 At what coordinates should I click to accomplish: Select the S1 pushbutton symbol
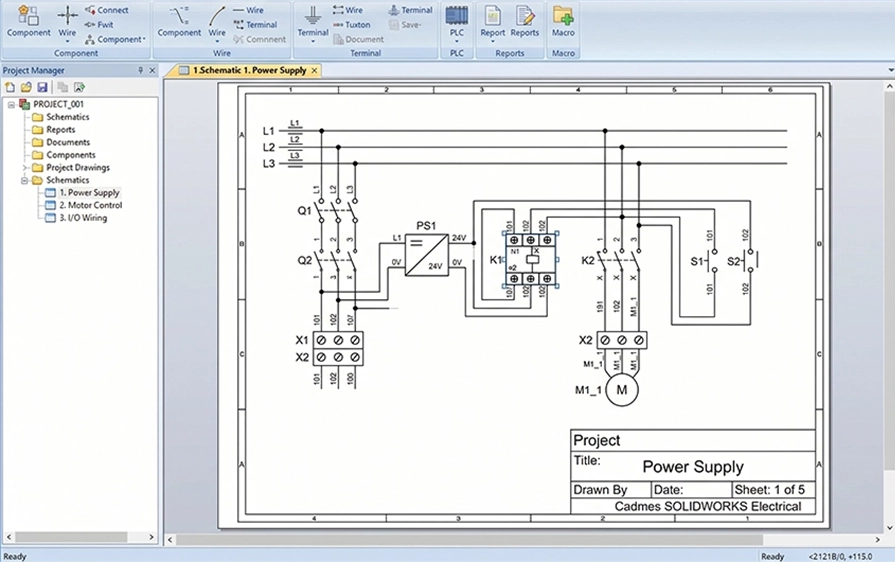click(x=710, y=262)
